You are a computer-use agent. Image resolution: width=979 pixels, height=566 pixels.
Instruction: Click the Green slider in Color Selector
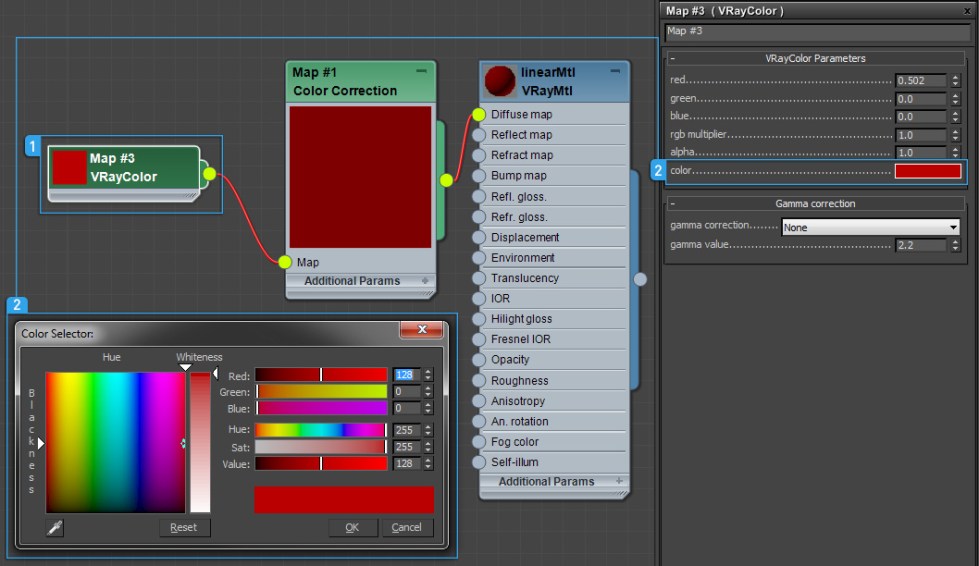click(321, 391)
